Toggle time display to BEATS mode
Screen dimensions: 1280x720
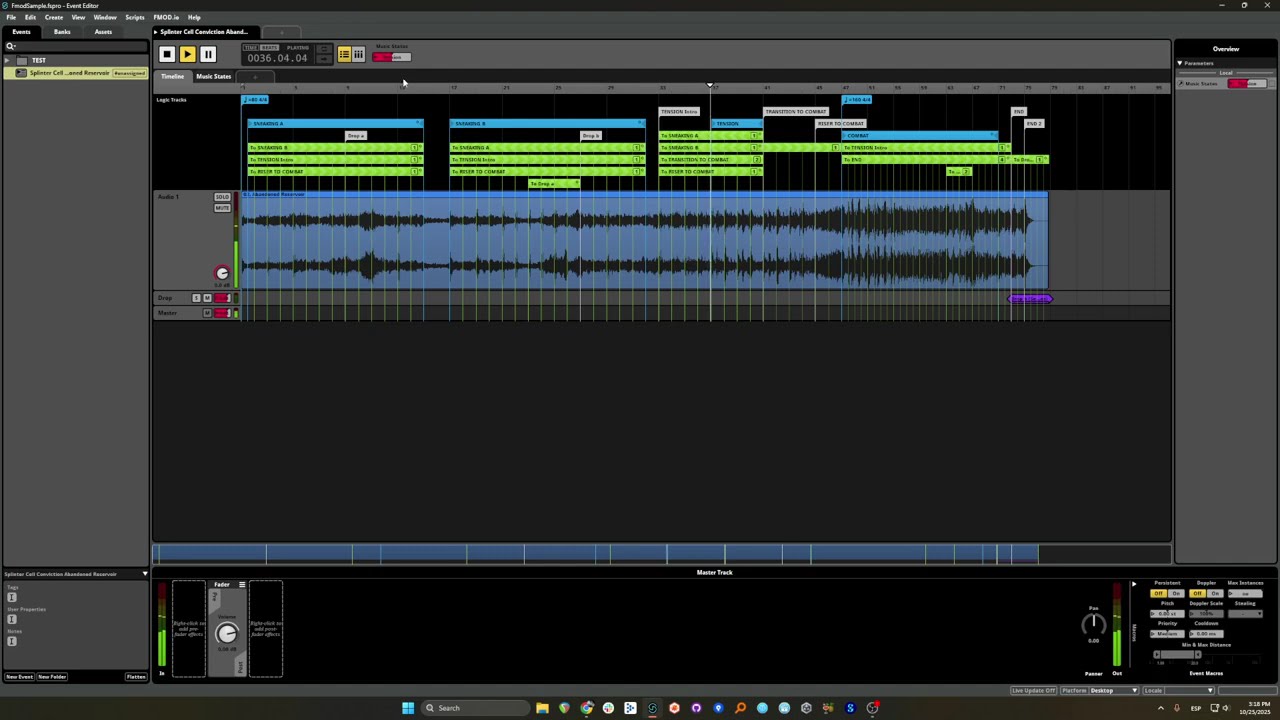point(269,47)
